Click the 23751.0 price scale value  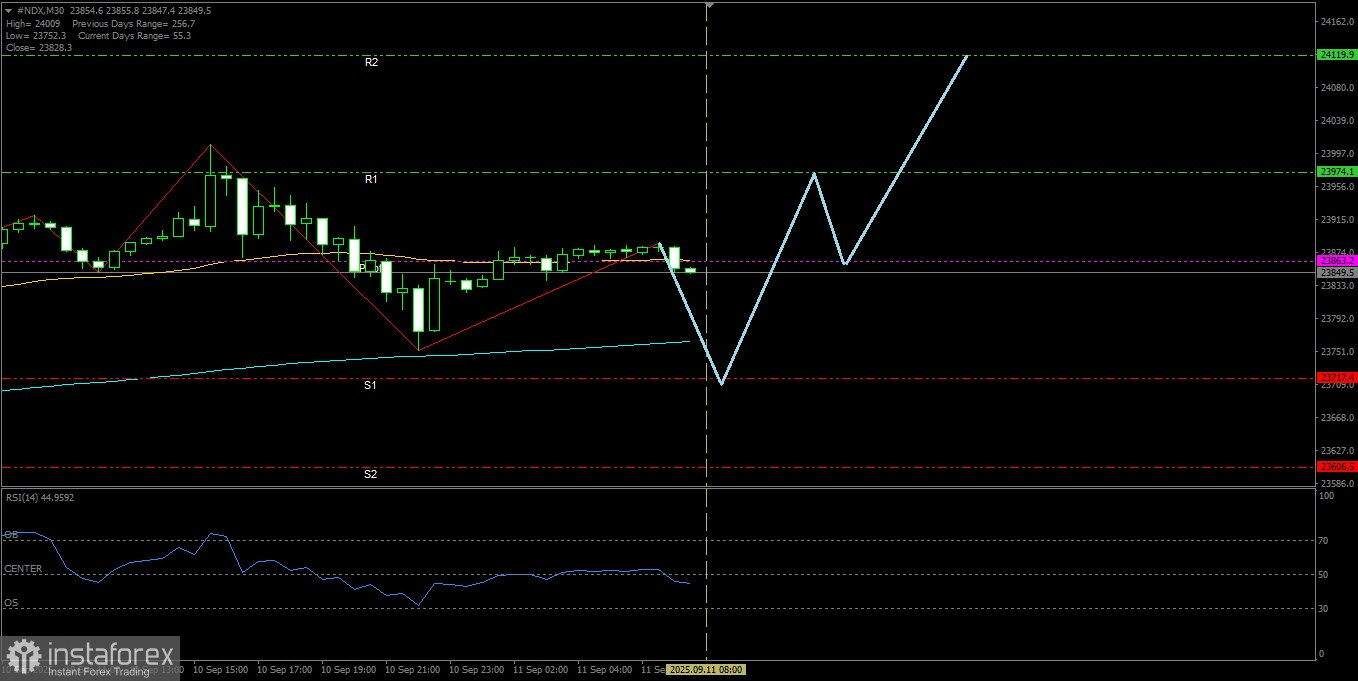click(1337, 352)
